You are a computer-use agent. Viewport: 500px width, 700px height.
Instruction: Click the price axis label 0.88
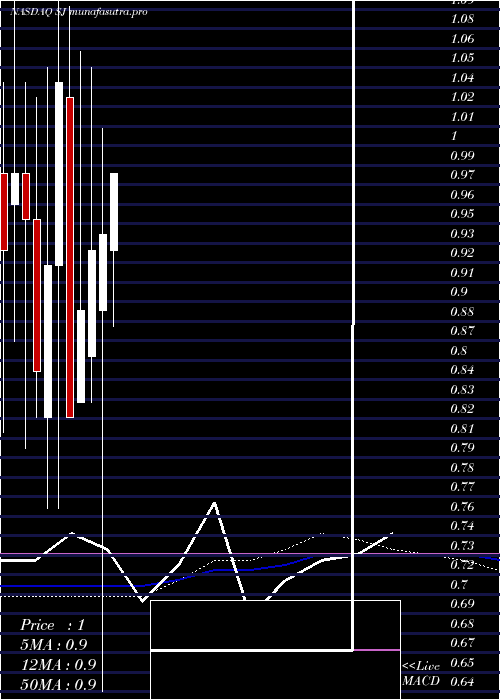(x=462, y=311)
